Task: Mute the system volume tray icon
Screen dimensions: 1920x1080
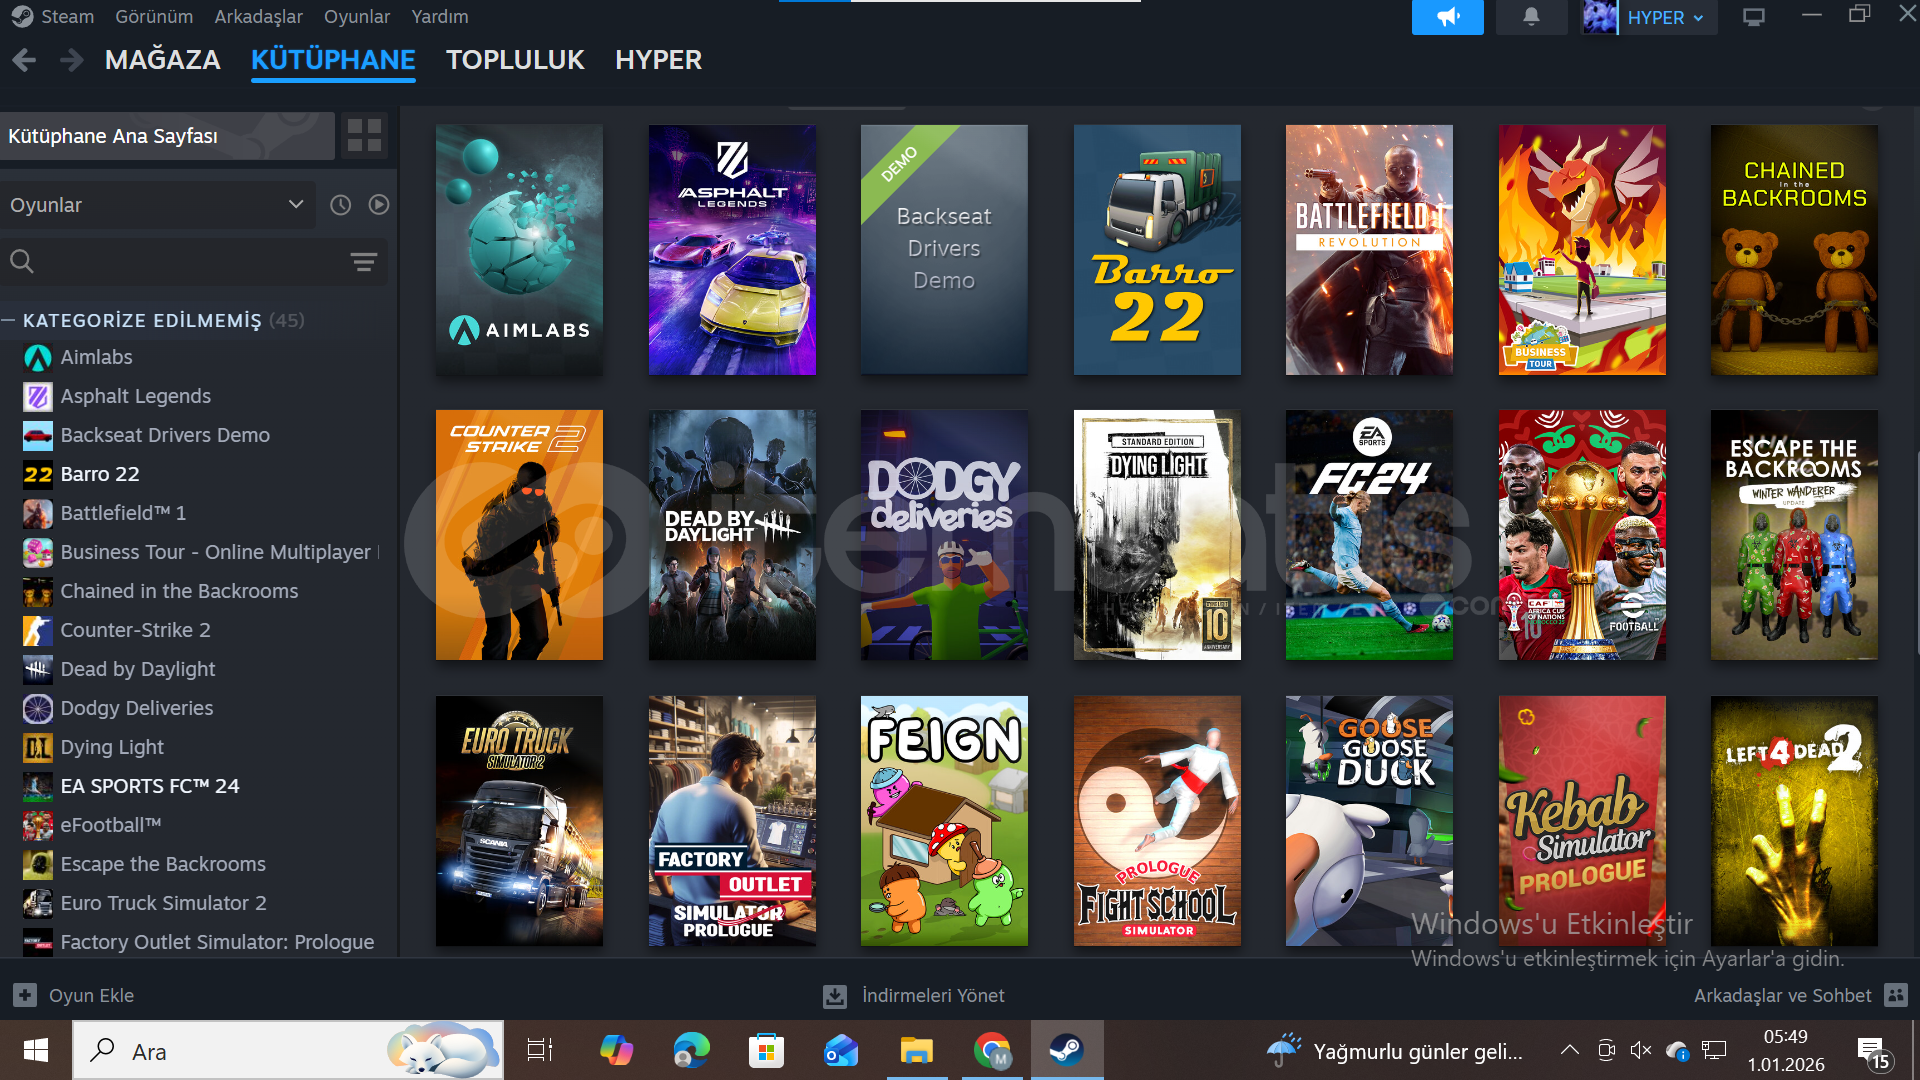Action: coord(1640,1050)
